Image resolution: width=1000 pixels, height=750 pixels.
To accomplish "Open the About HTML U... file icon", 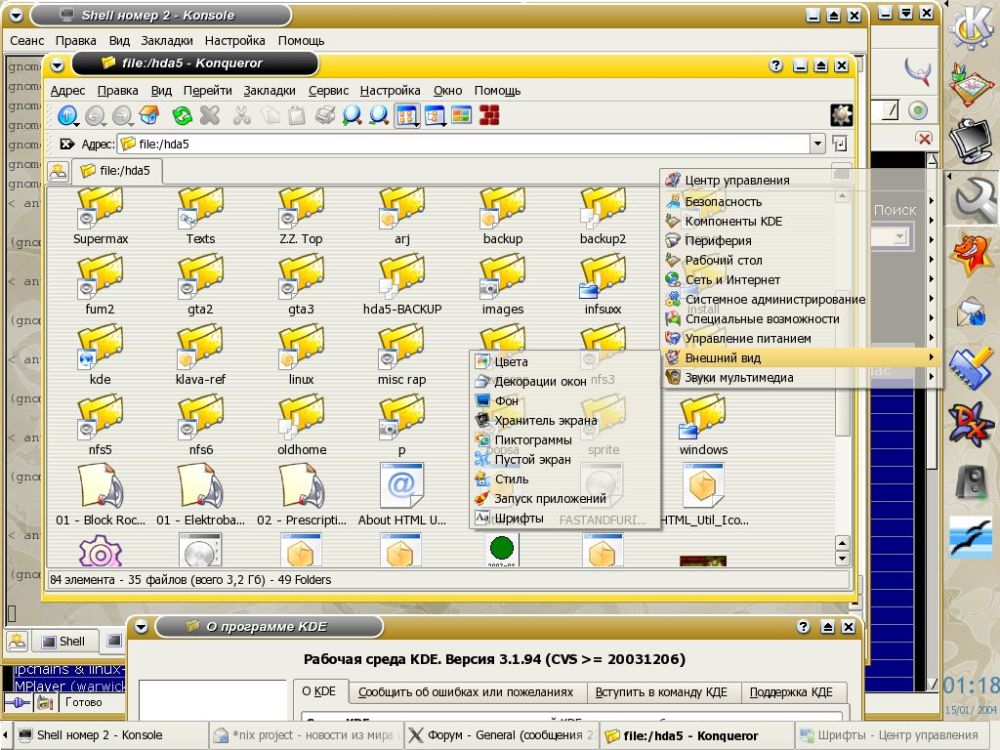I will coord(402,495).
